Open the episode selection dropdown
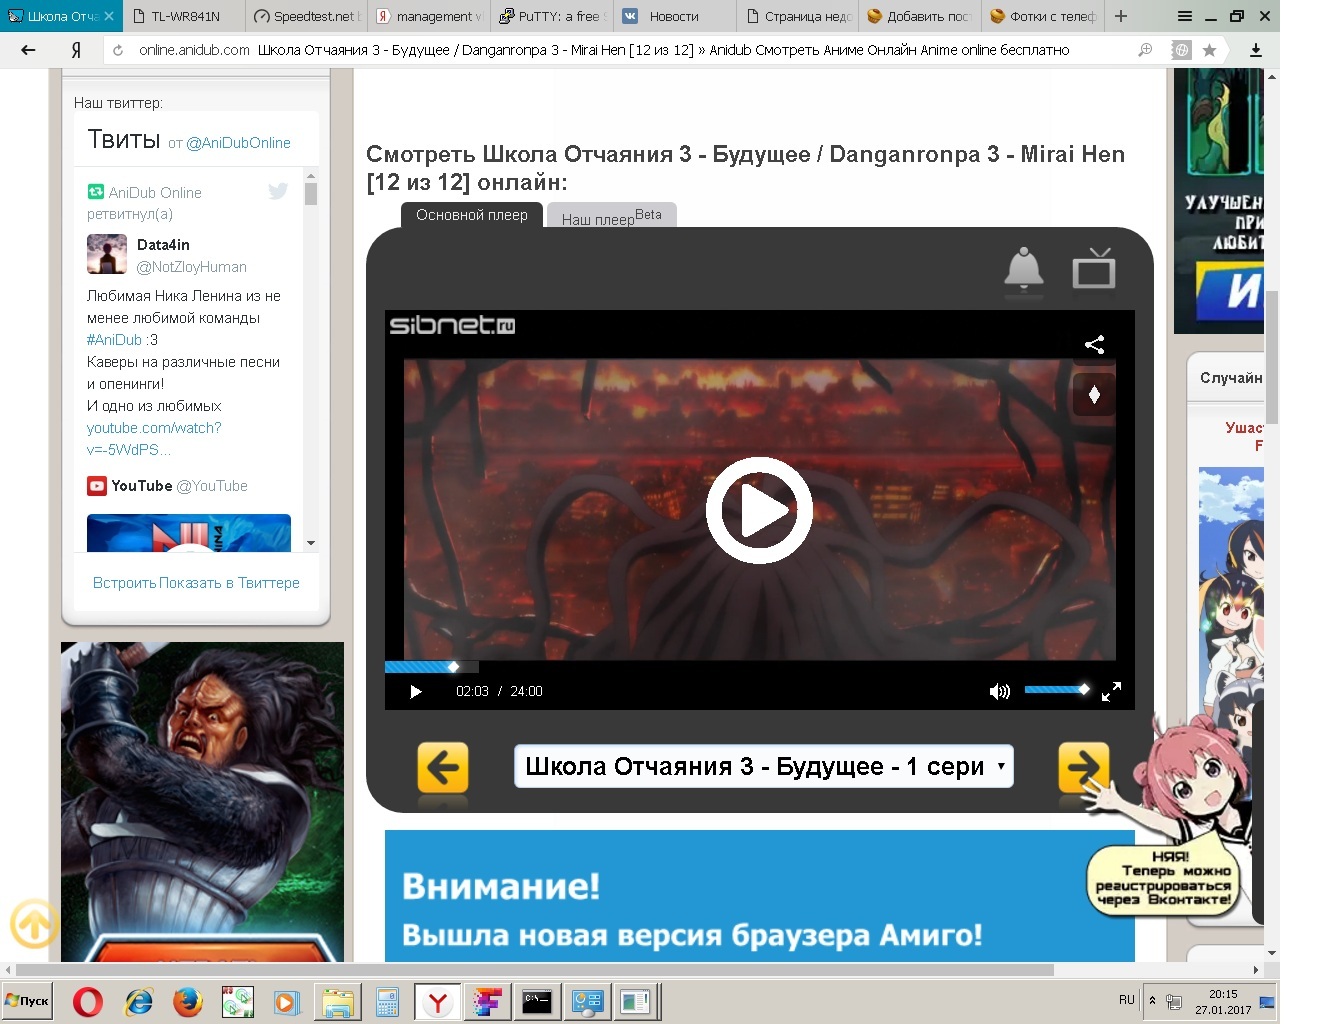 coord(763,766)
